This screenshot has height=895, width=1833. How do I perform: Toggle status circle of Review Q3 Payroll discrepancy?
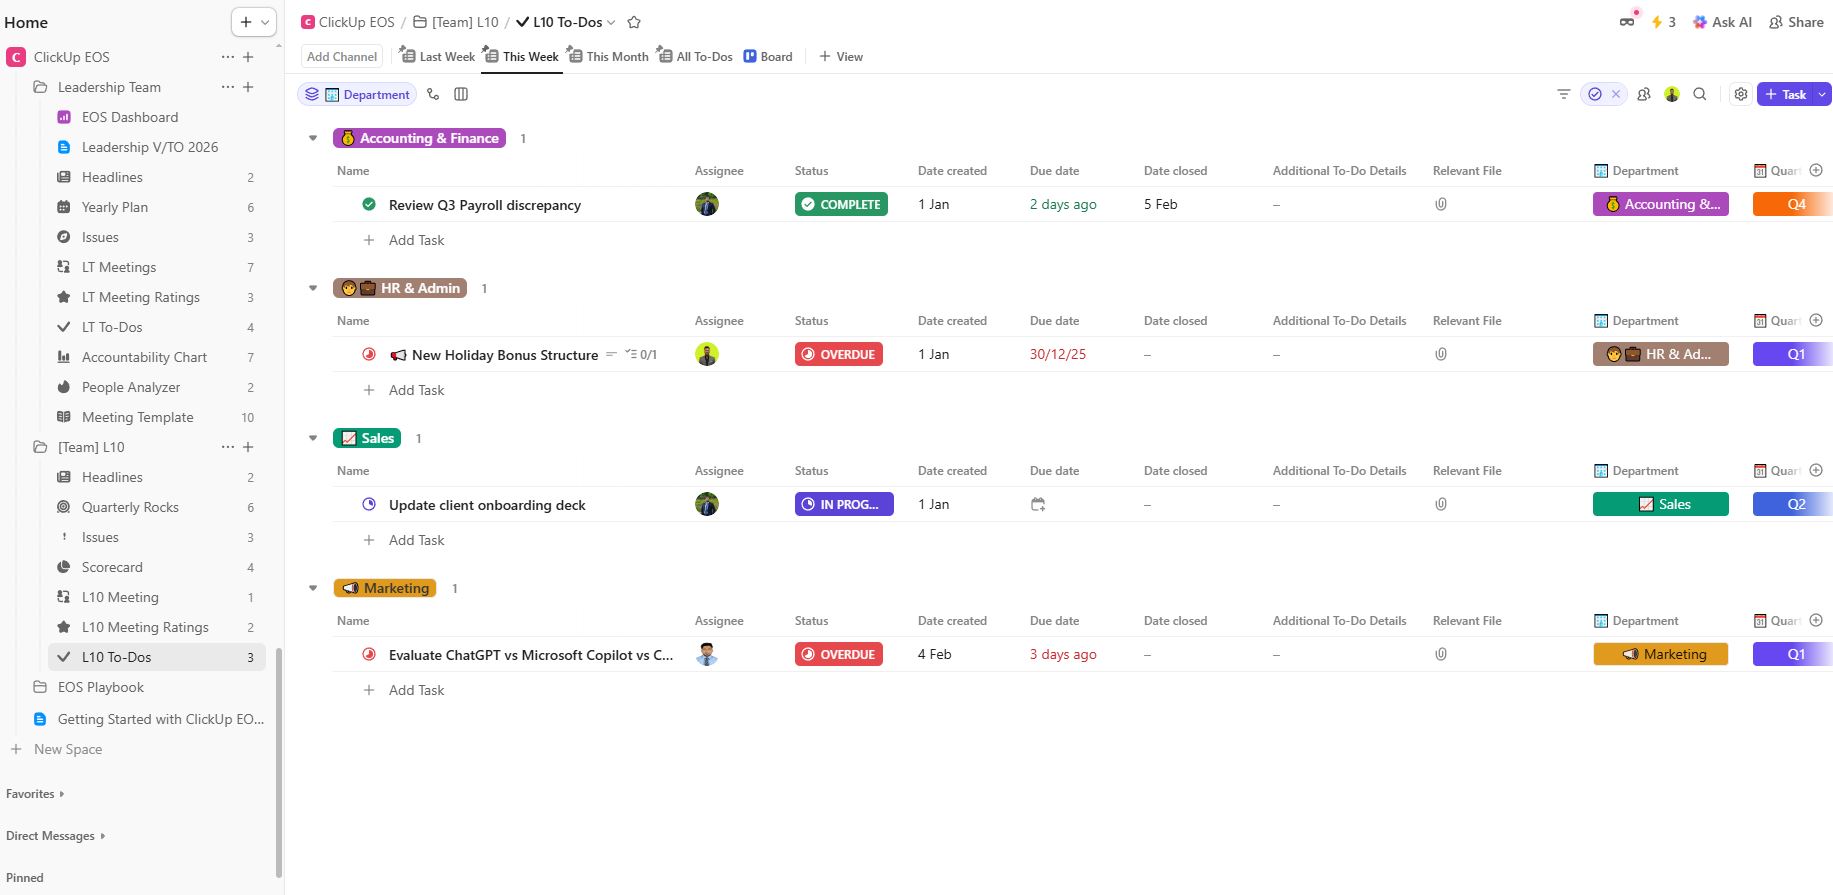coord(369,204)
